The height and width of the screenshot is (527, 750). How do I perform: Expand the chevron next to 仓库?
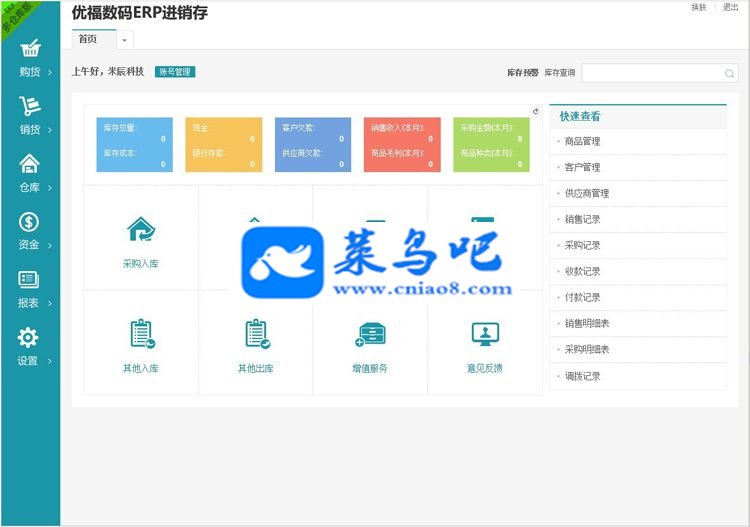pos(50,188)
